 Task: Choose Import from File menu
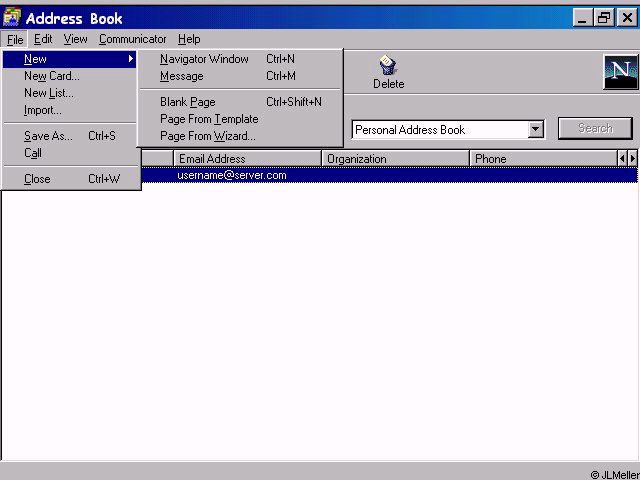pyautogui.click(x=69, y=110)
